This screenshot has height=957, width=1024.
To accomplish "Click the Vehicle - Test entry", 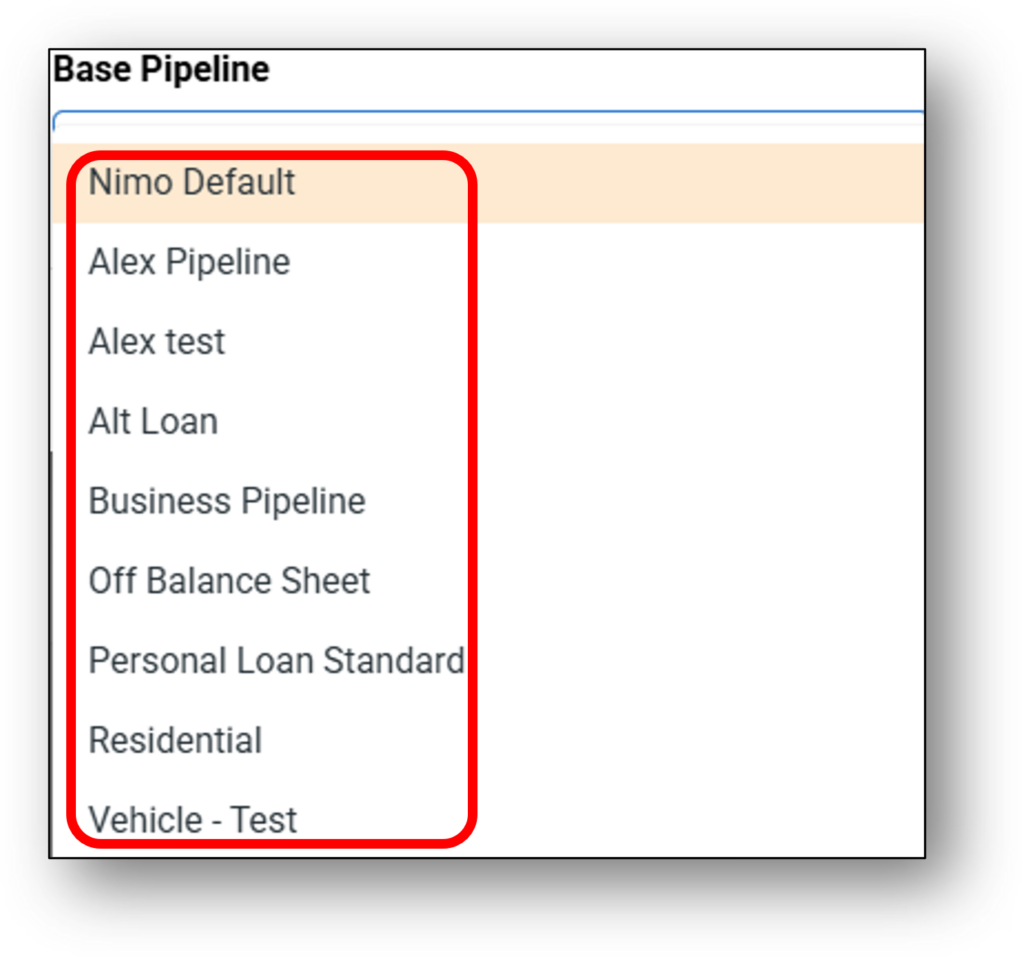I will tap(193, 820).
